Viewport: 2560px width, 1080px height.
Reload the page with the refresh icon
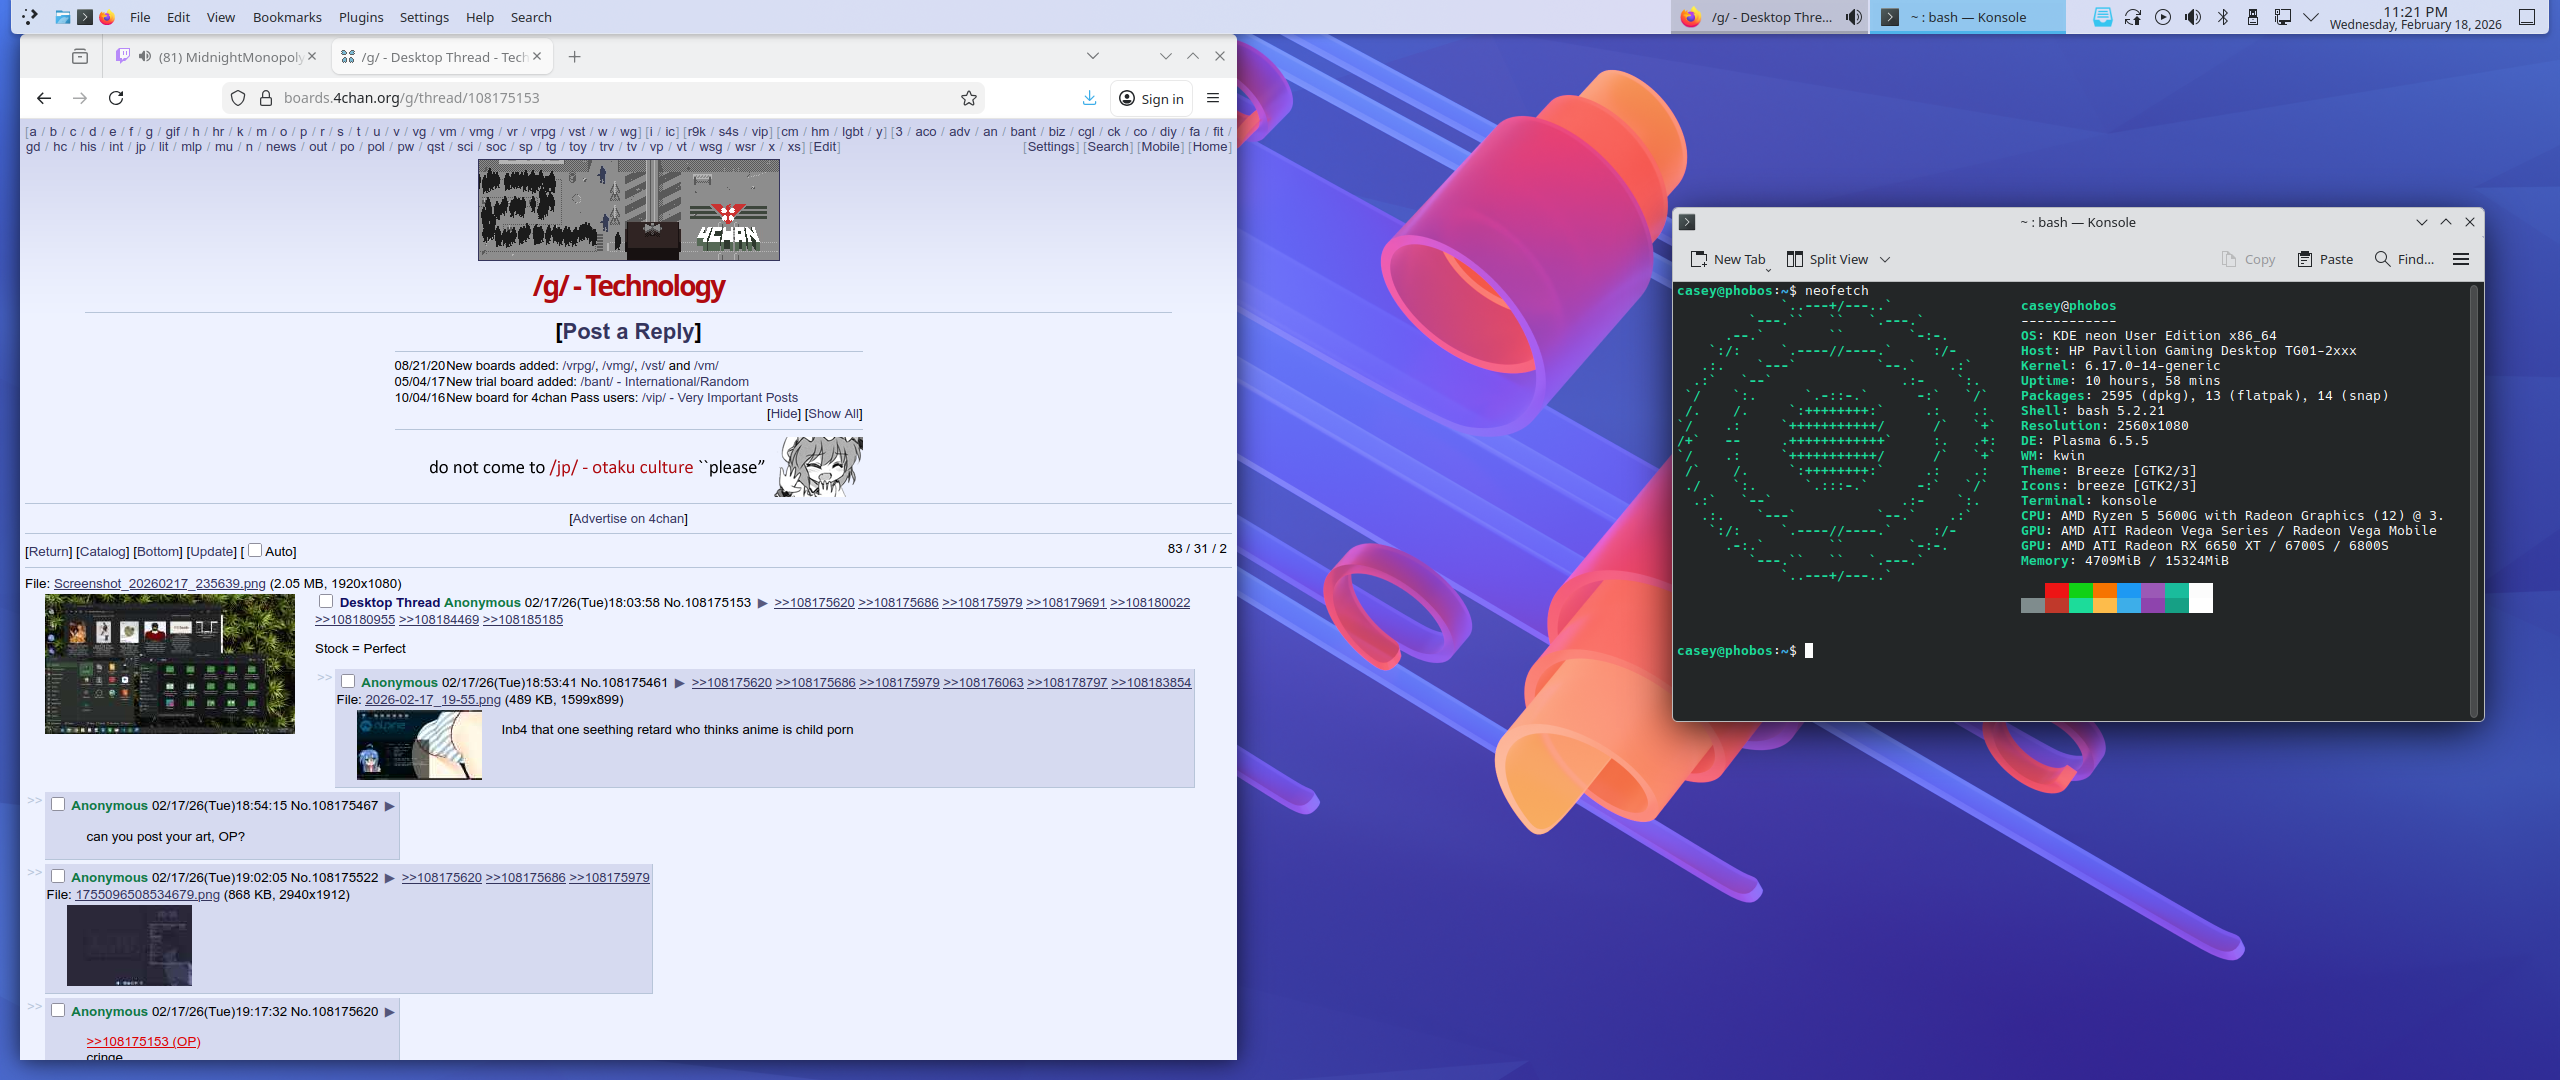click(116, 98)
